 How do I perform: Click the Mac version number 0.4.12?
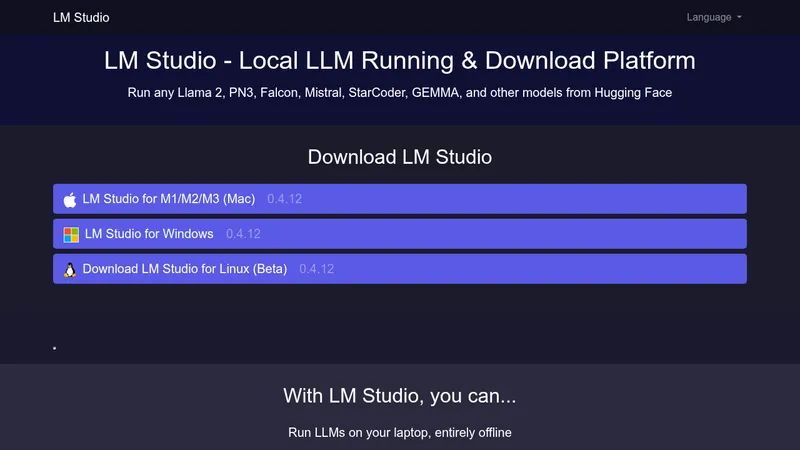[x=285, y=199]
